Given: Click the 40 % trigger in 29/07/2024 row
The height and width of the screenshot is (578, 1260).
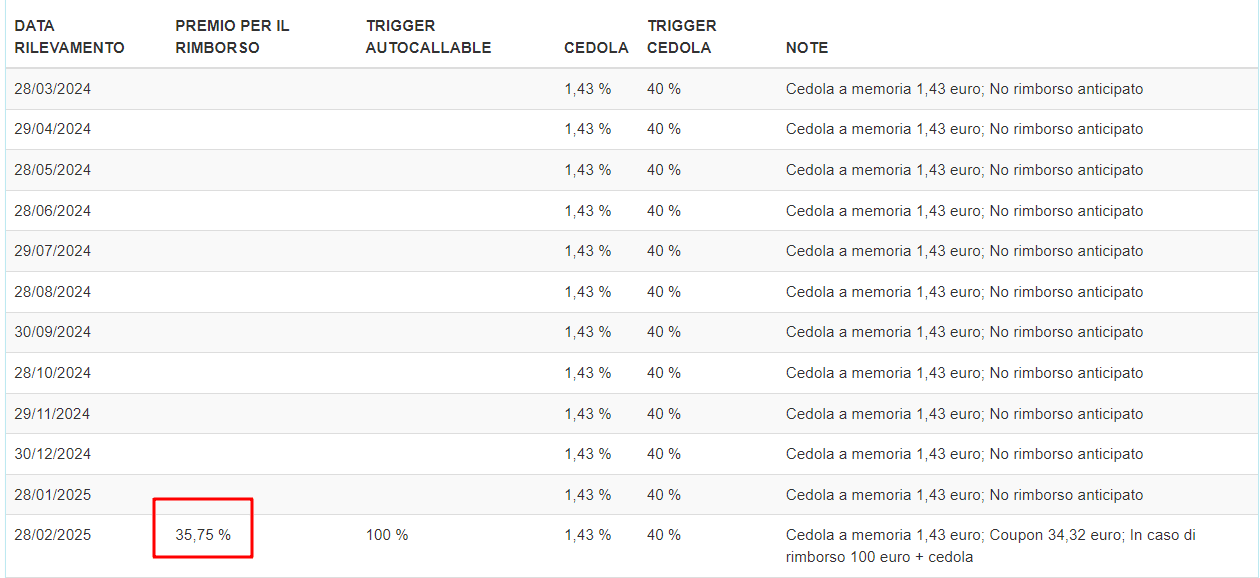Looking at the screenshot, I should click(663, 251).
